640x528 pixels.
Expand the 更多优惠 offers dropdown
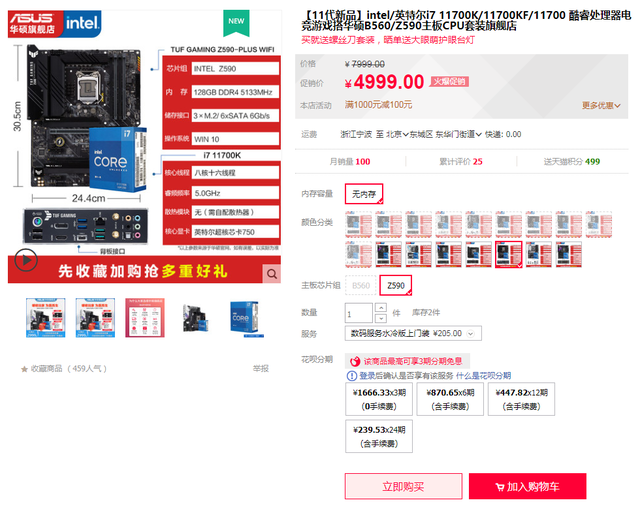pos(601,106)
